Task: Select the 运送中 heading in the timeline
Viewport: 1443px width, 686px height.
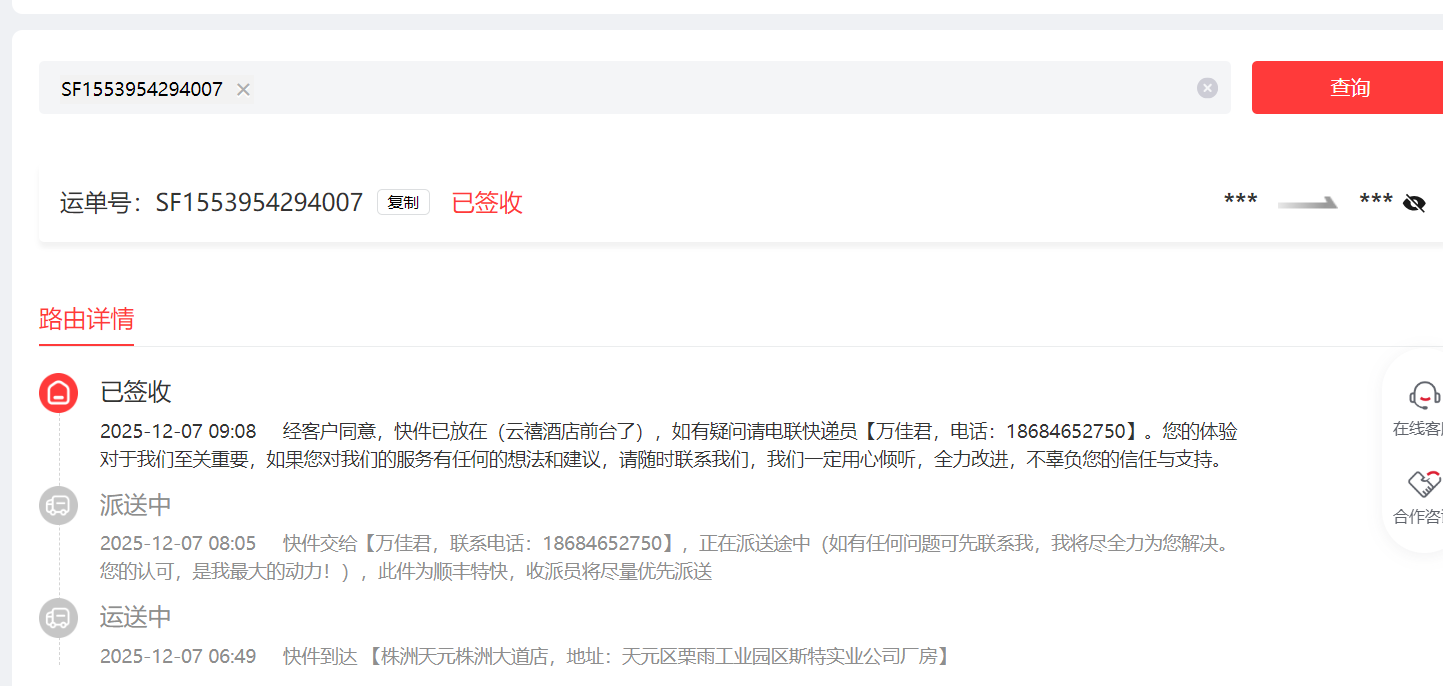Action: click(136, 618)
